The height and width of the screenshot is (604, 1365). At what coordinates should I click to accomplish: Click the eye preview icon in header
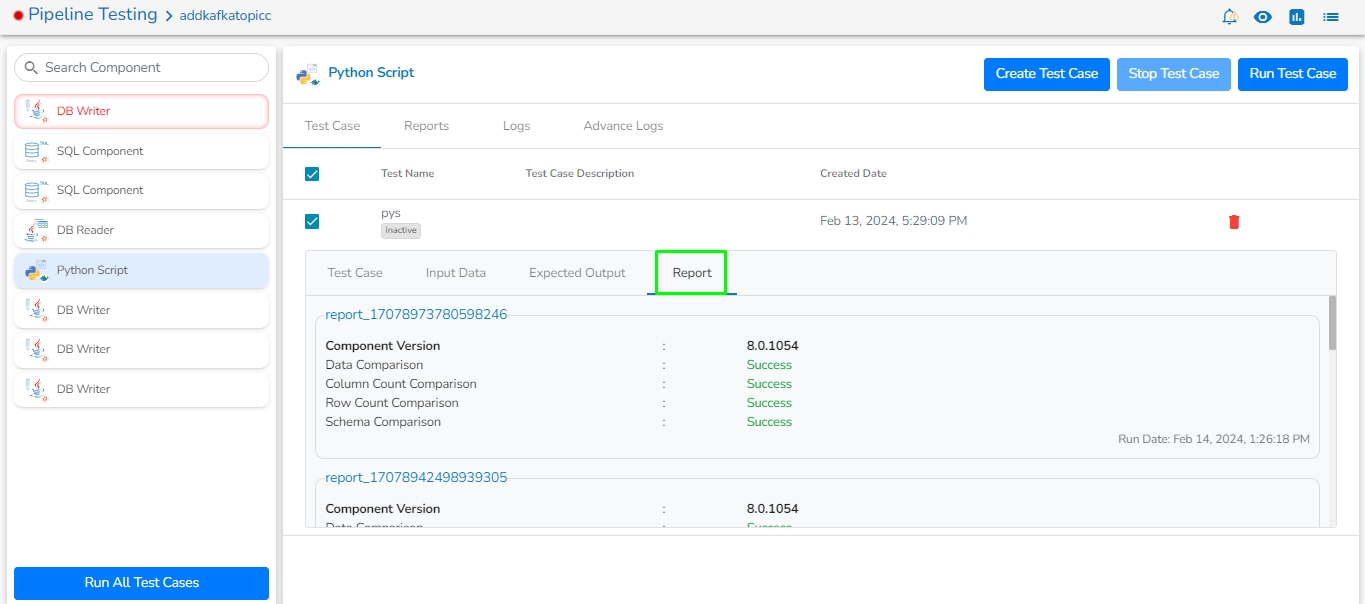click(1263, 17)
